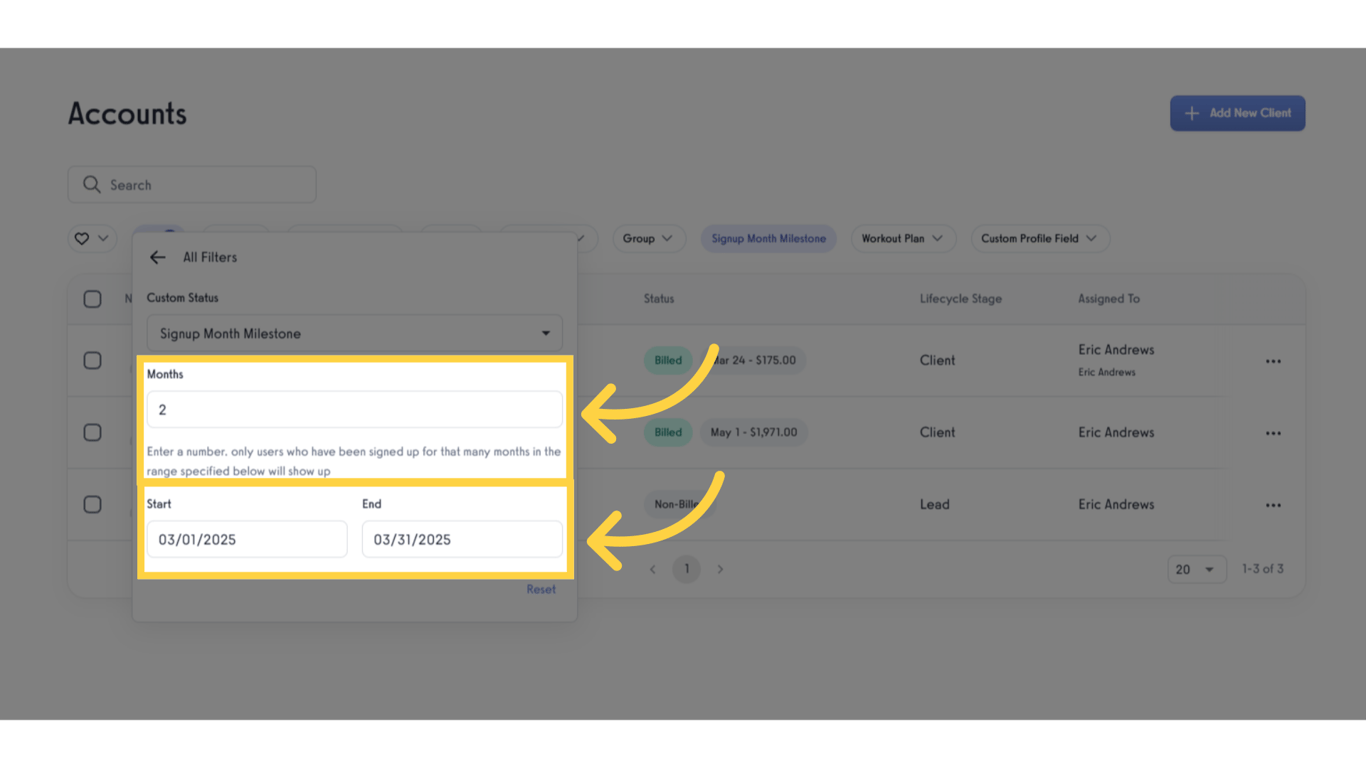The width and height of the screenshot is (1366, 768).
Task: Check the checkbox on the Lead row
Action: (x=92, y=504)
